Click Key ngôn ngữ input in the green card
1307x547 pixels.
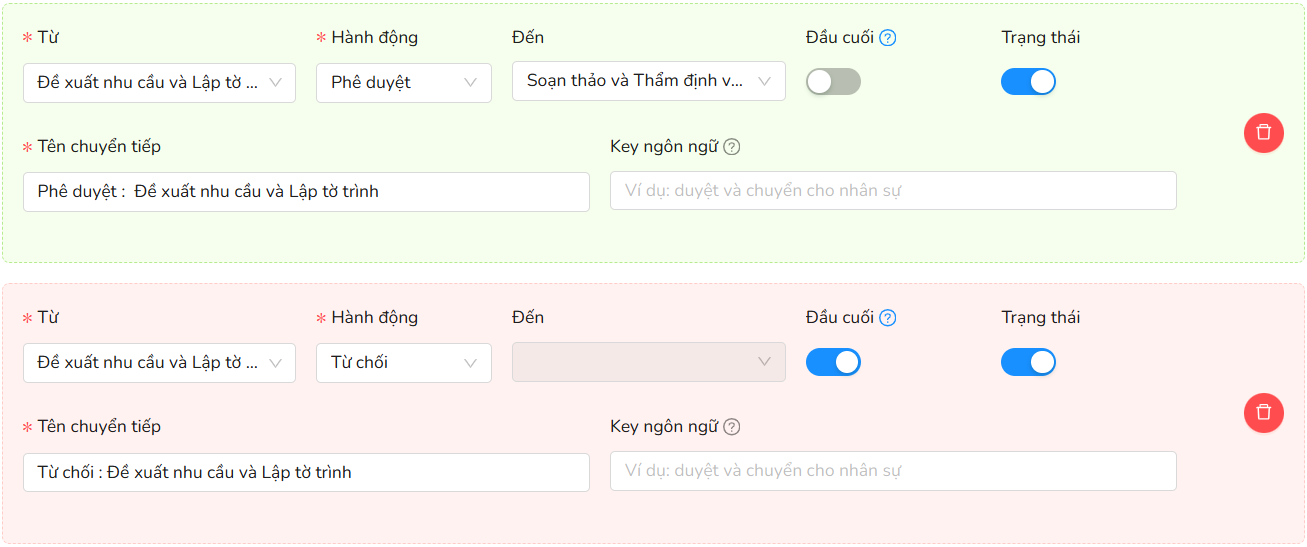tap(893, 190)
